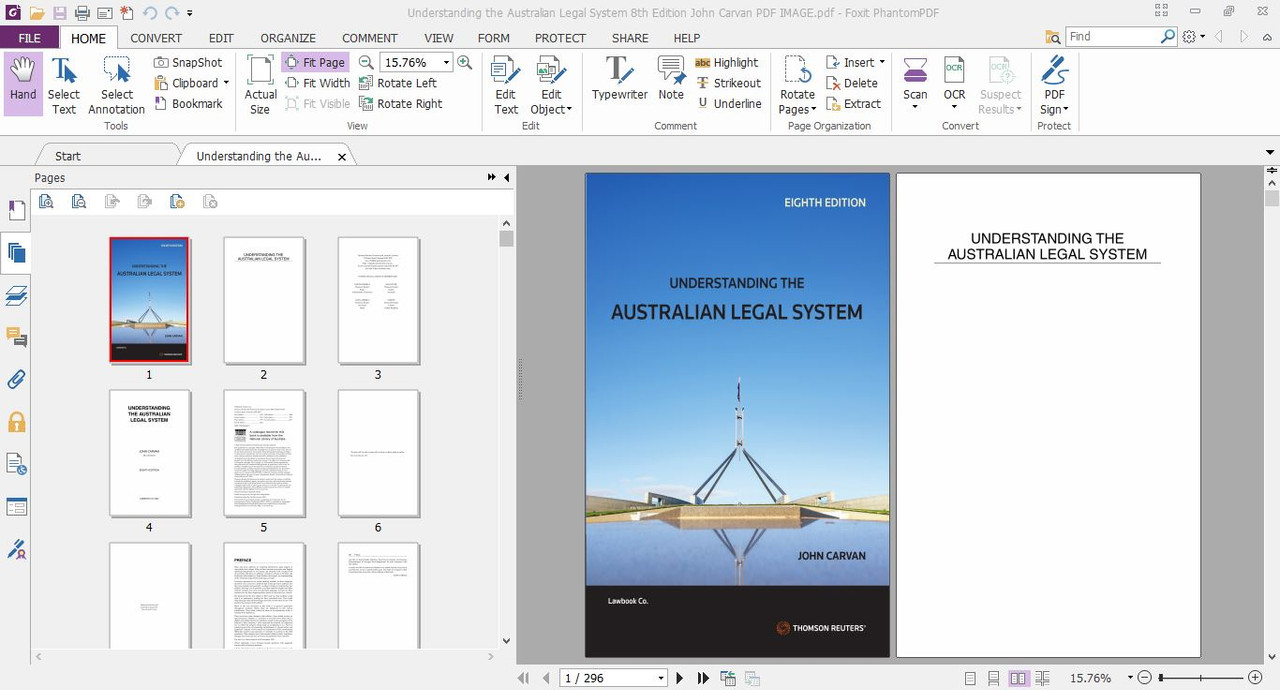
Task: Close the Understanding the Au... document tab
Action: 342,157
